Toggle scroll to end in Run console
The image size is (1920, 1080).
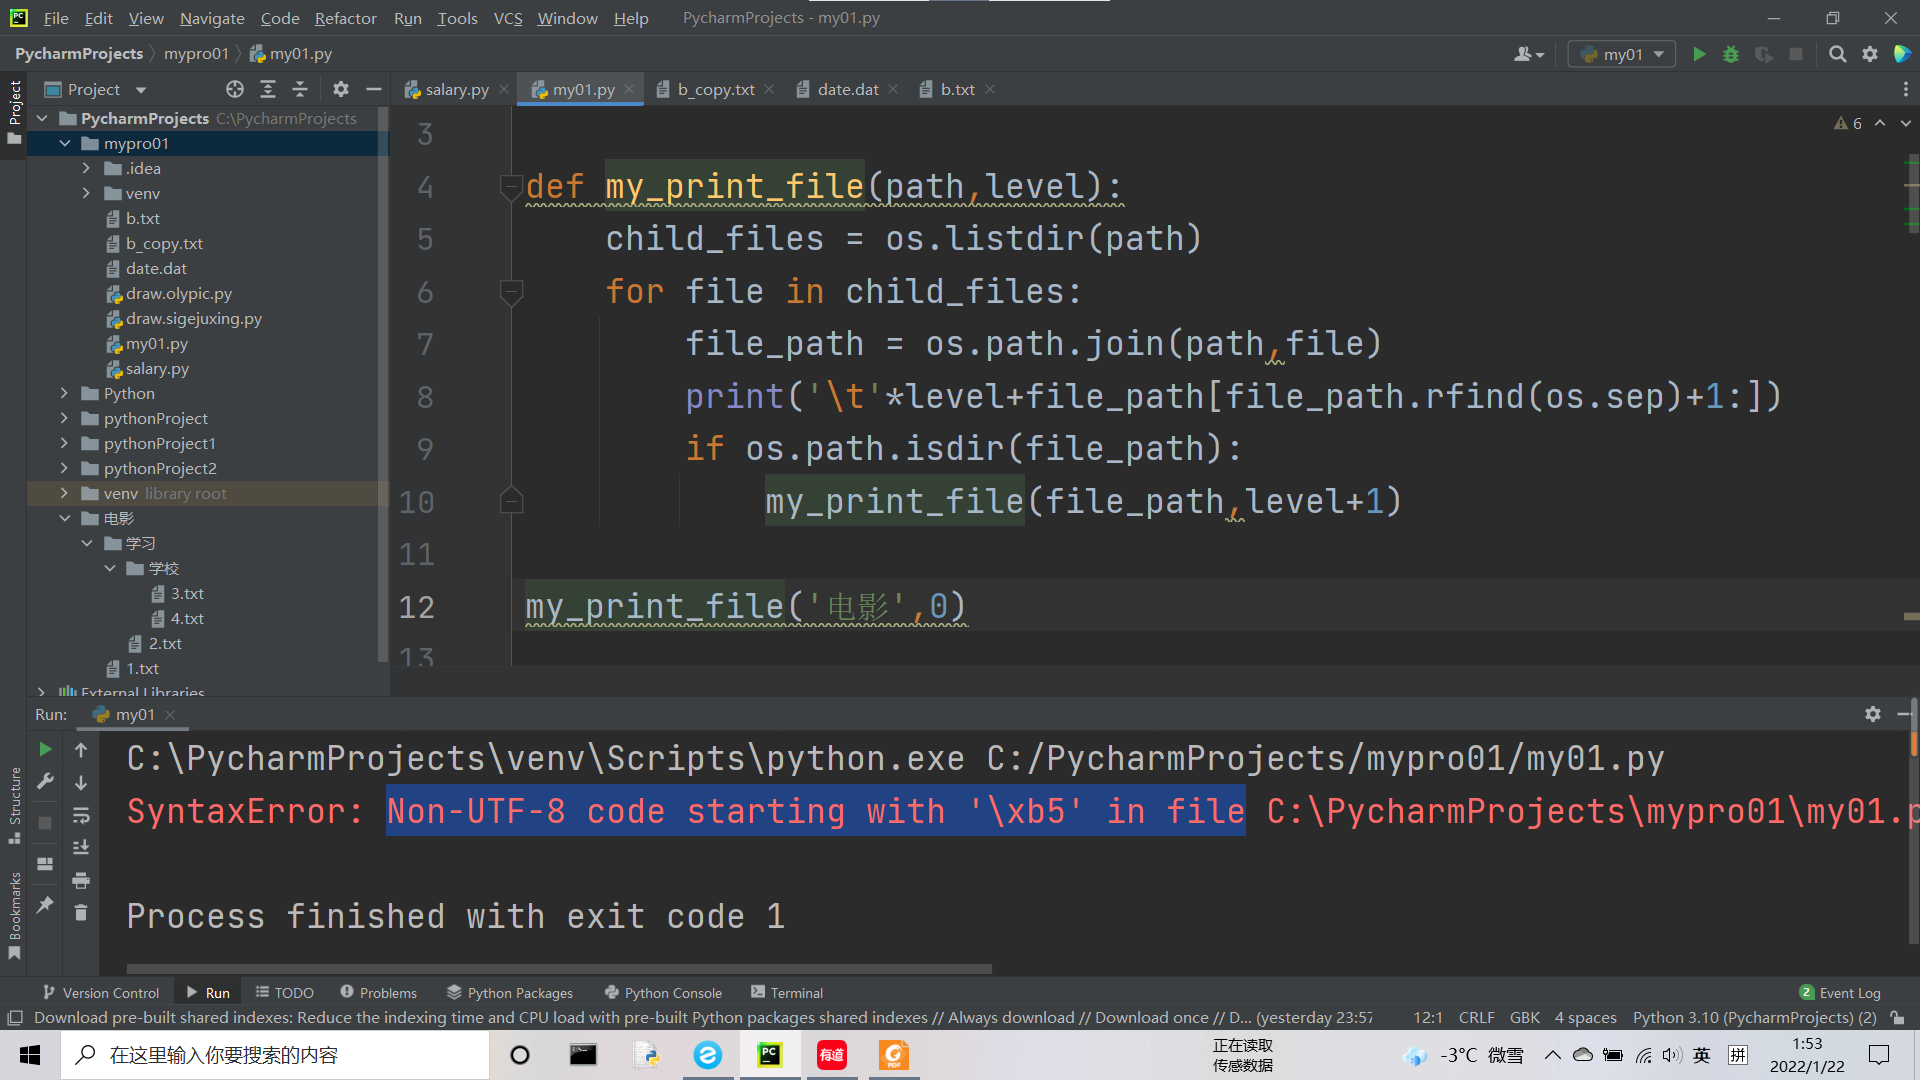(x=81, y=847)
